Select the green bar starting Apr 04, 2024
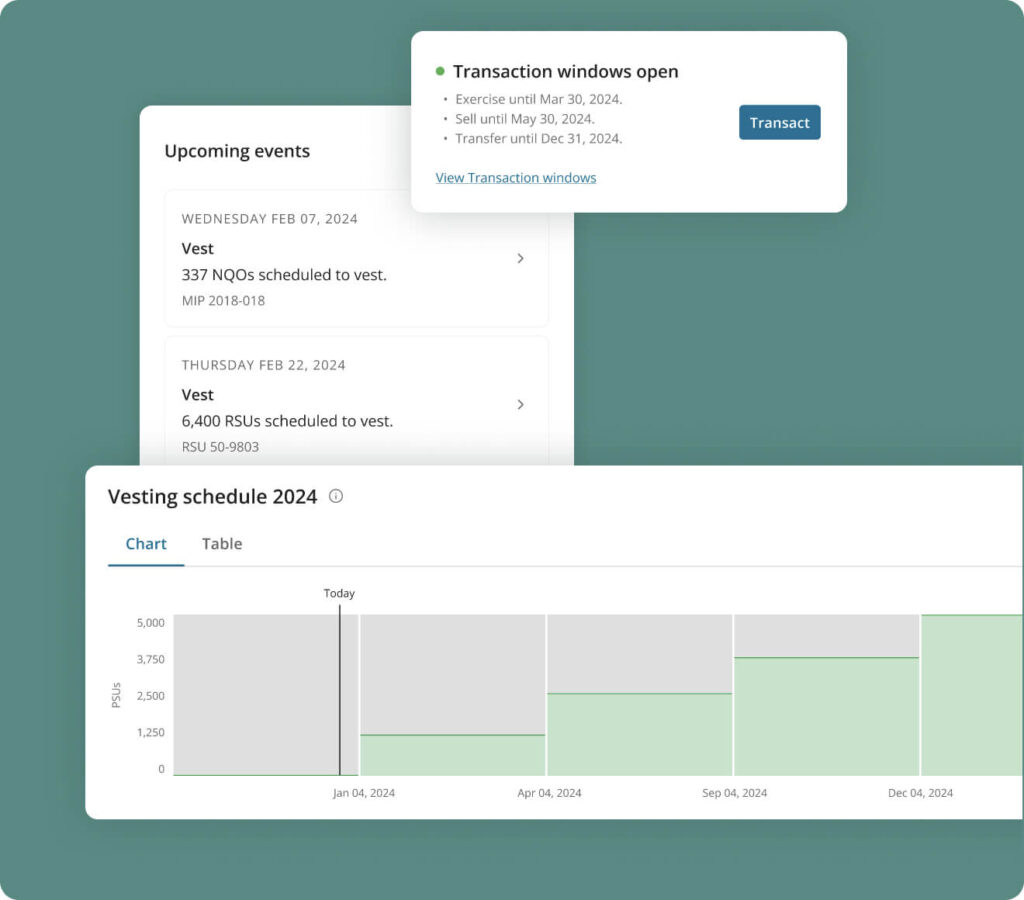 pos(639,735)
